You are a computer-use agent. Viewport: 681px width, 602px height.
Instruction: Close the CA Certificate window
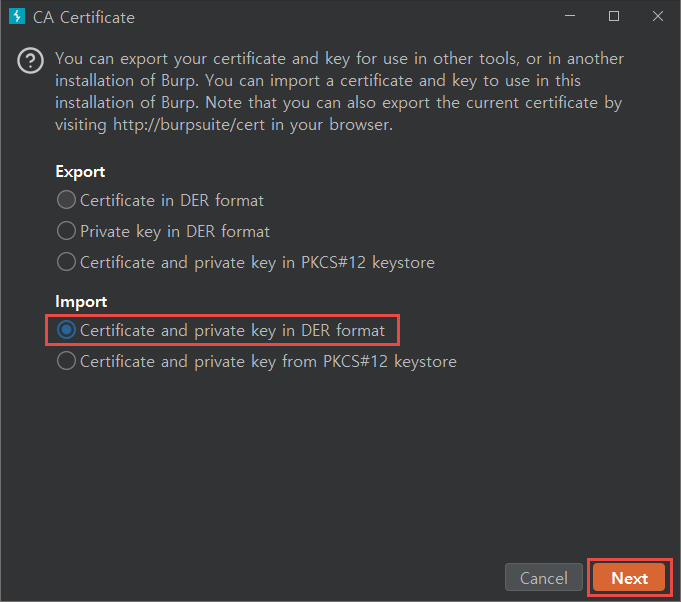coord(658,16)
